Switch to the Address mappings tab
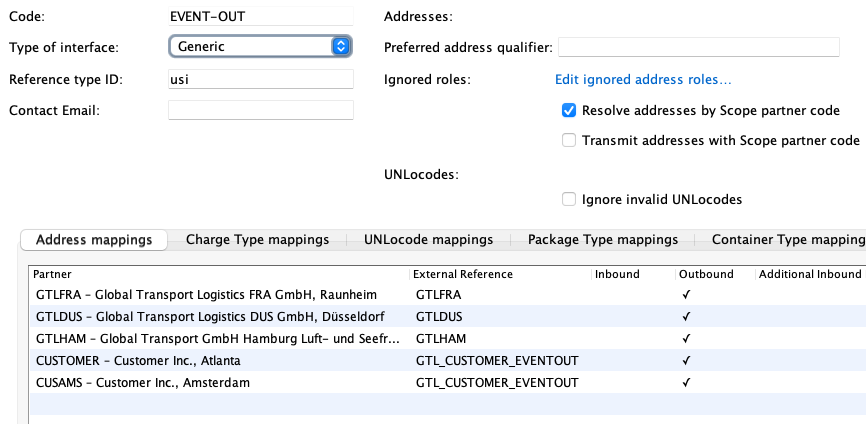Screen dimensions: 866x424 [94, 240]
